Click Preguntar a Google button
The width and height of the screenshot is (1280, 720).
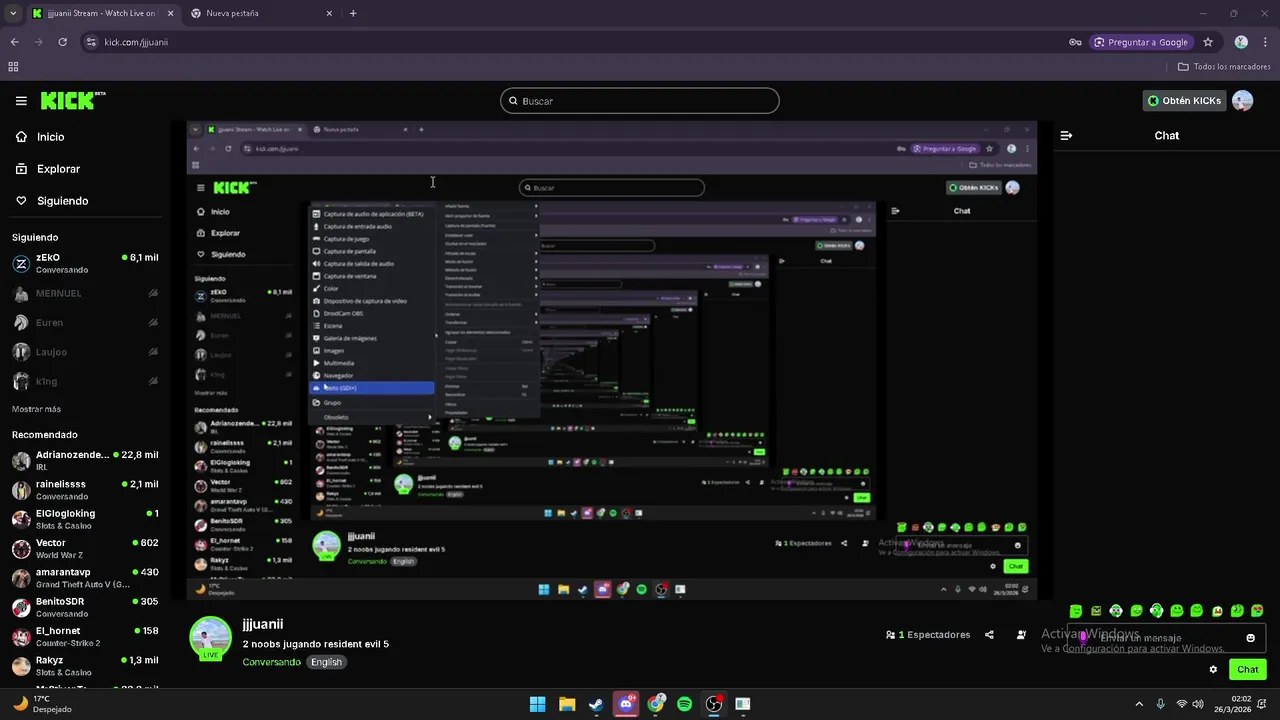(1141, 42)
